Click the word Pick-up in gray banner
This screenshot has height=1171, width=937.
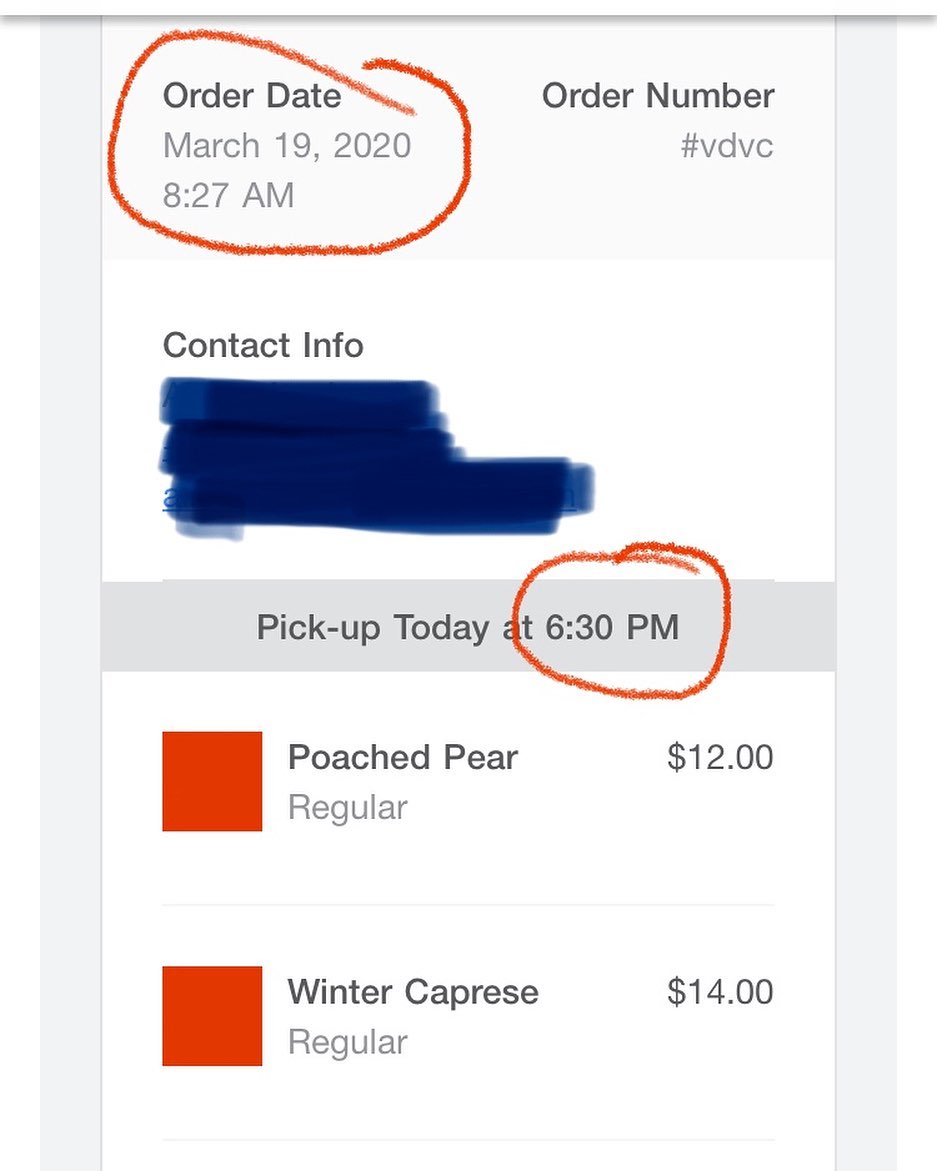pos(319,628)
